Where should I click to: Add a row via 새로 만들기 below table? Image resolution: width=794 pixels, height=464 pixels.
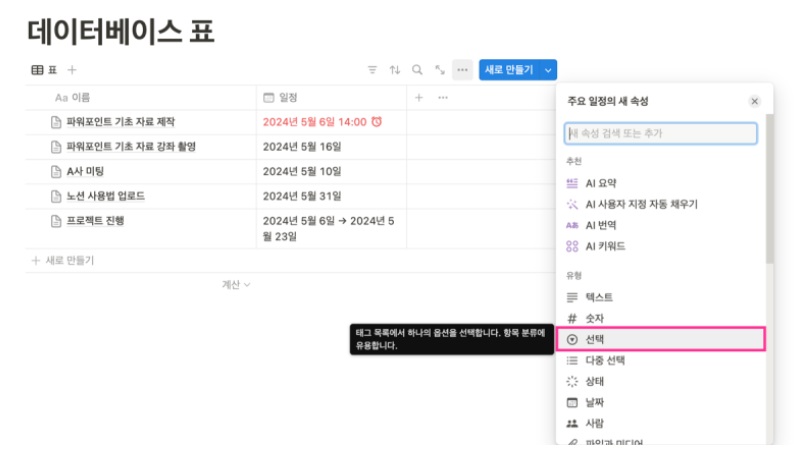click(x=63, y=260)
